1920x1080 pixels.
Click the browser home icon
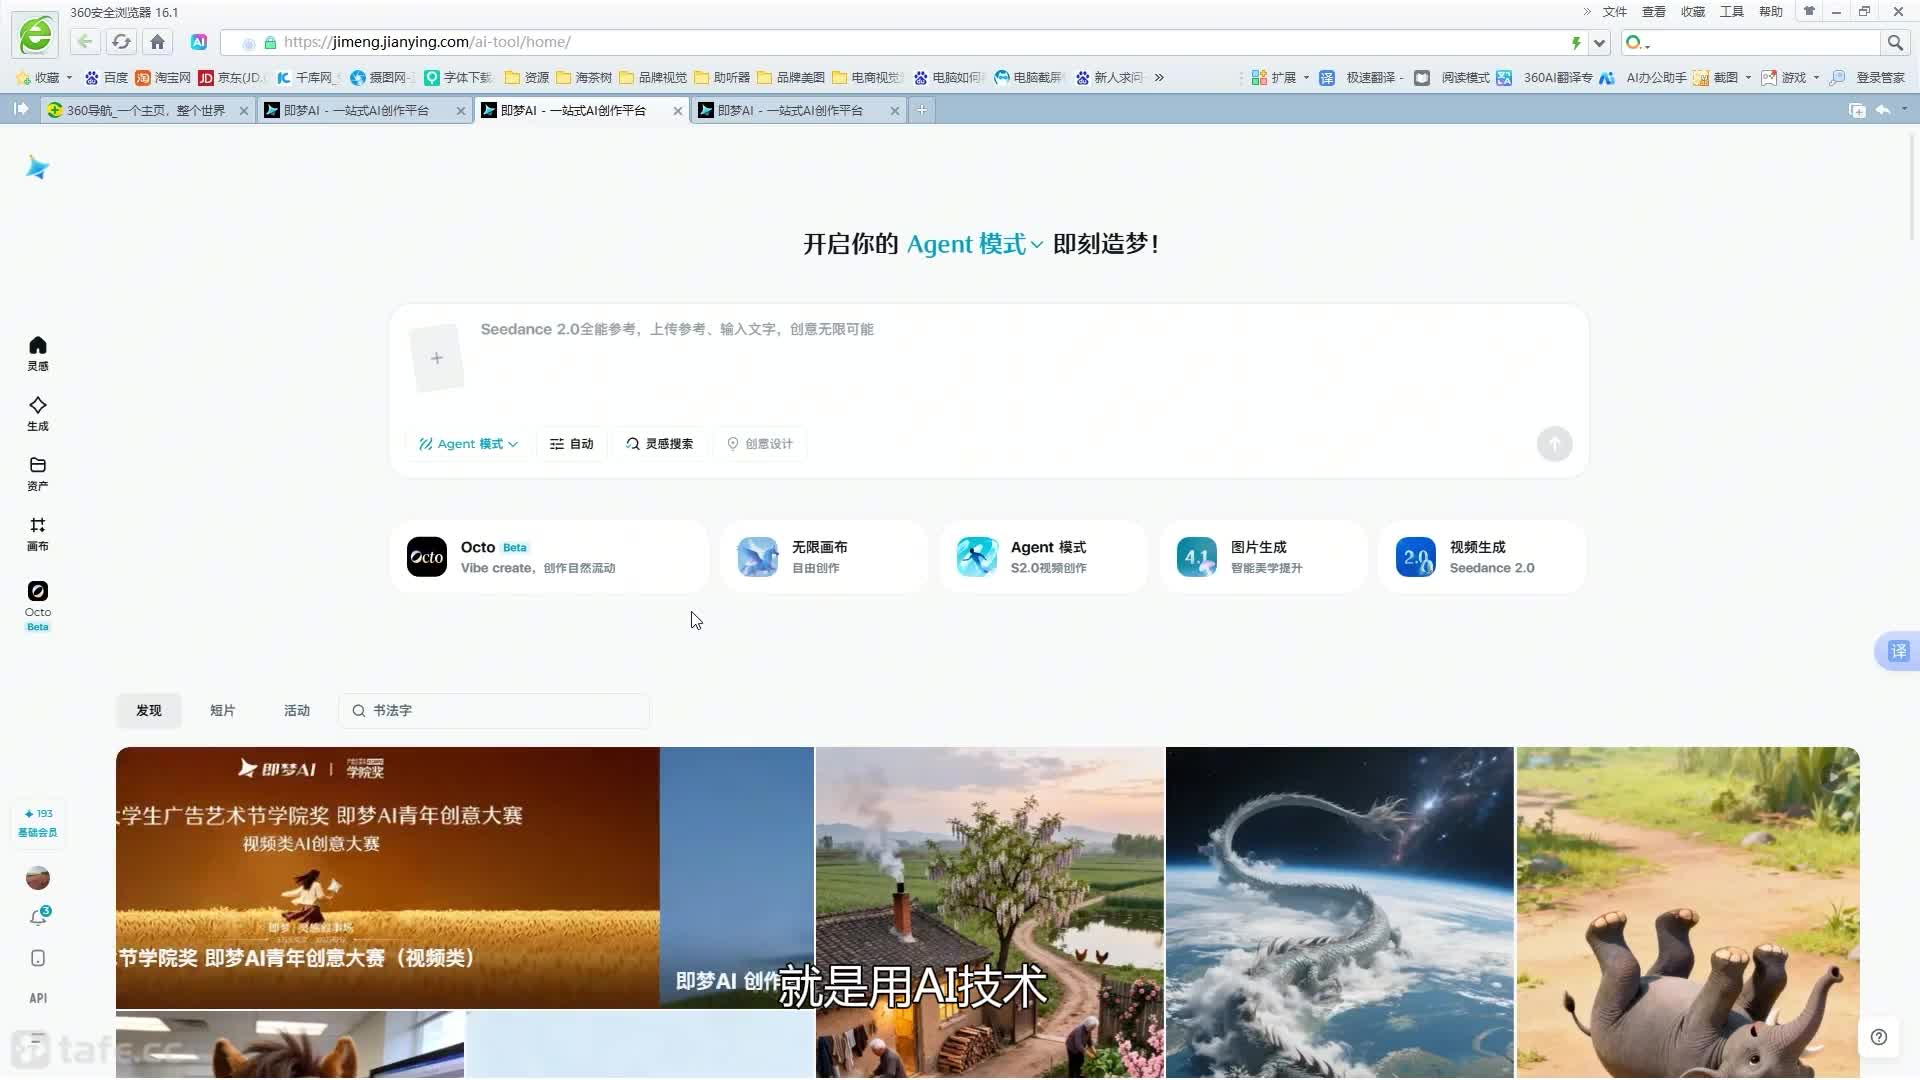[x=157, y=42]
